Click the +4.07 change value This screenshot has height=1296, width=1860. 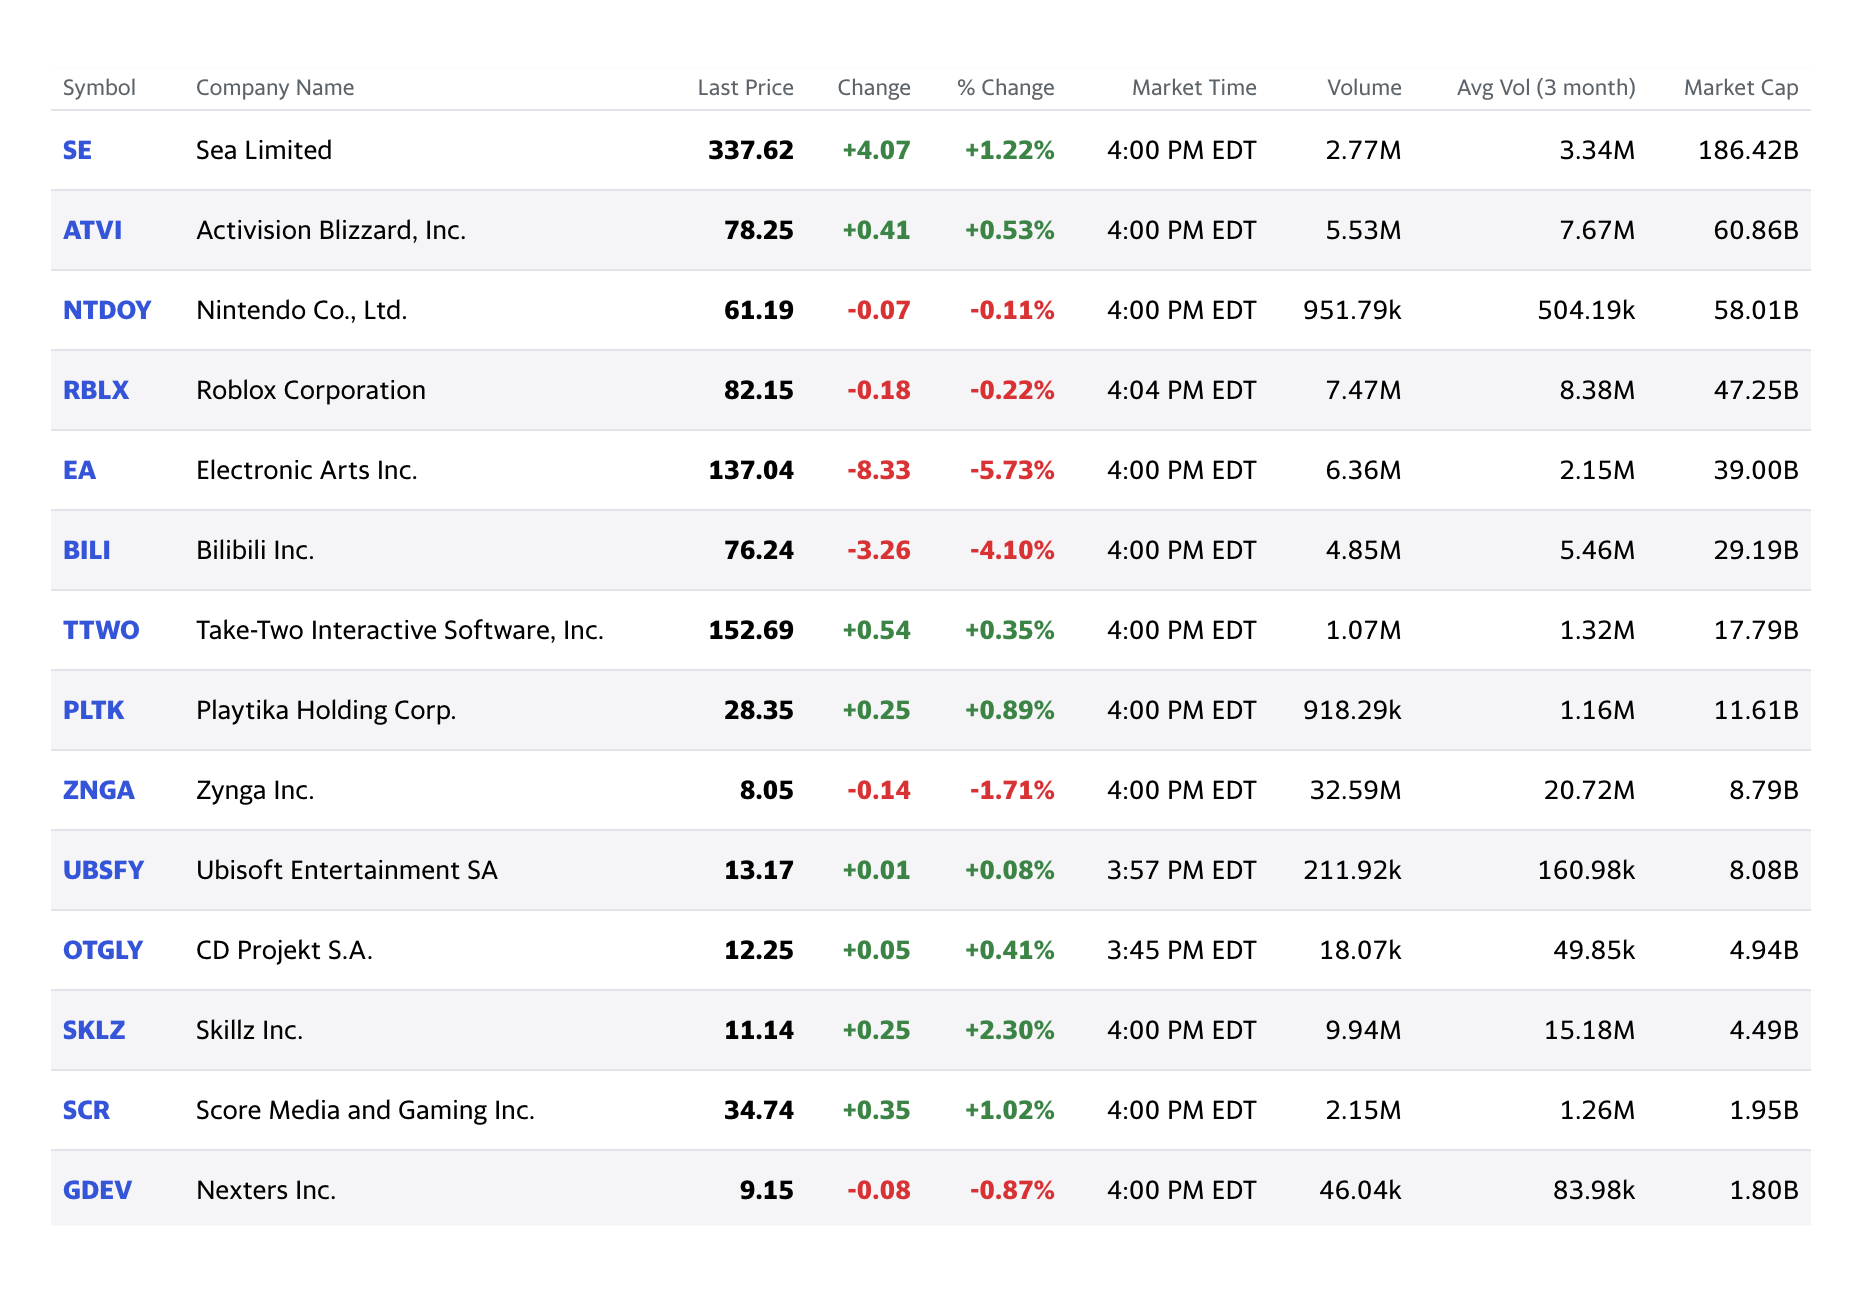(876, 150)
